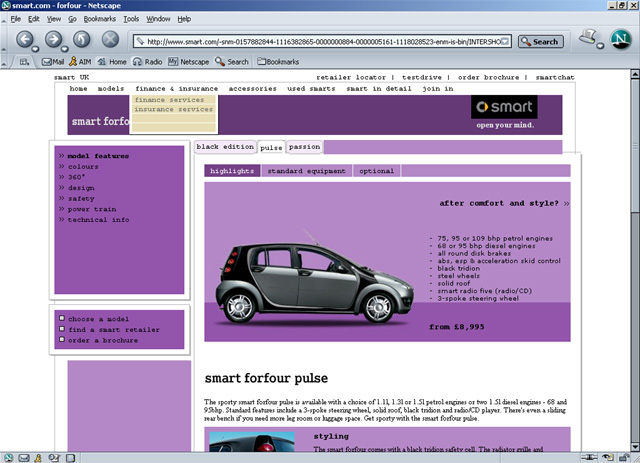Select insurance services in the dropdown menu
This screenshot has height=463, width=640.
(x=173, y=109)
